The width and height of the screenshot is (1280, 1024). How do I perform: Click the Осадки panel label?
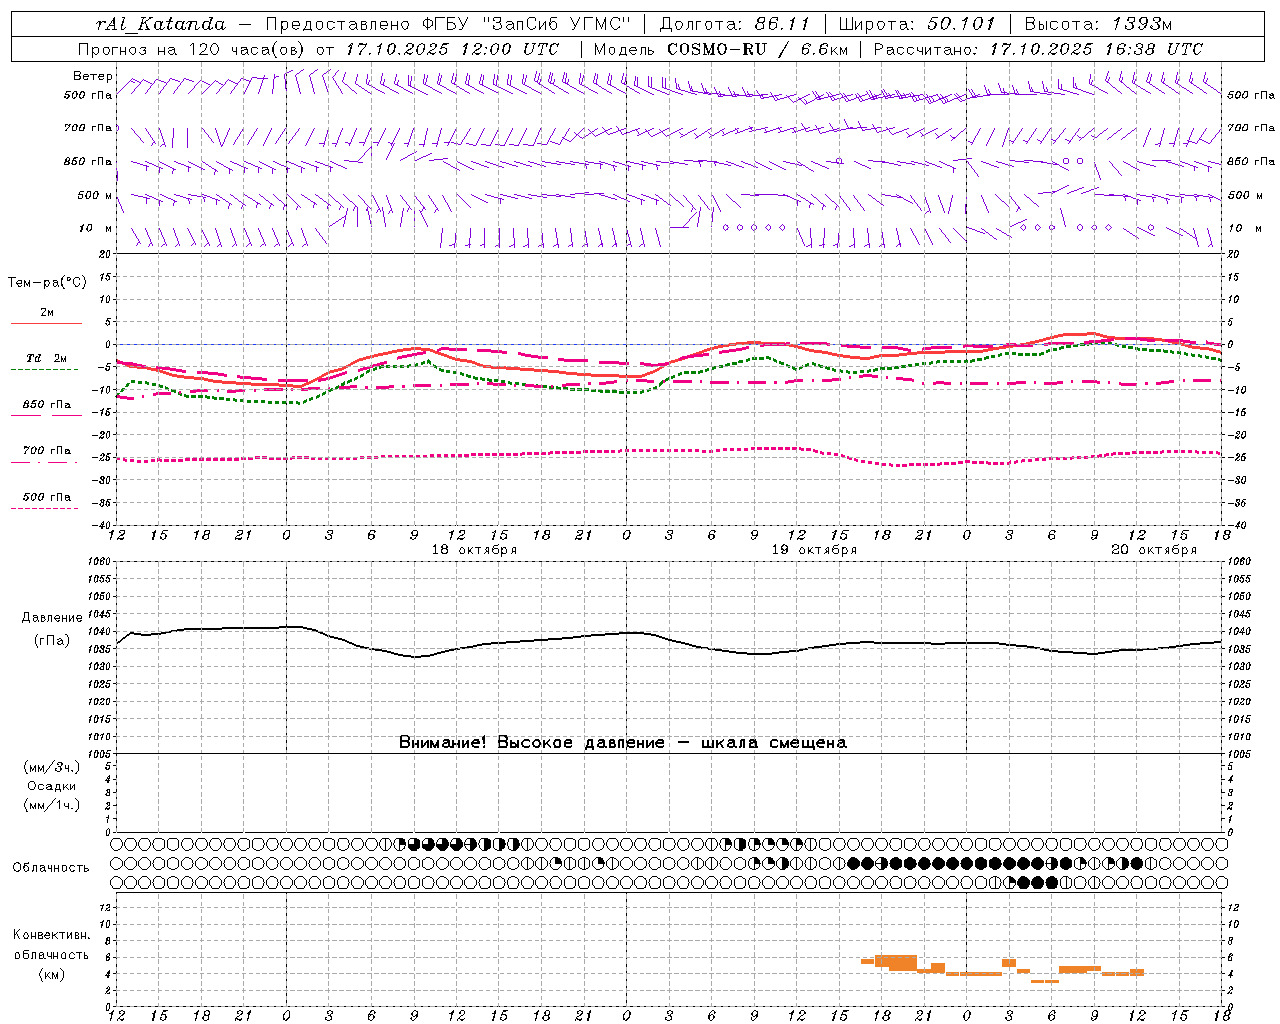[52, 786]
